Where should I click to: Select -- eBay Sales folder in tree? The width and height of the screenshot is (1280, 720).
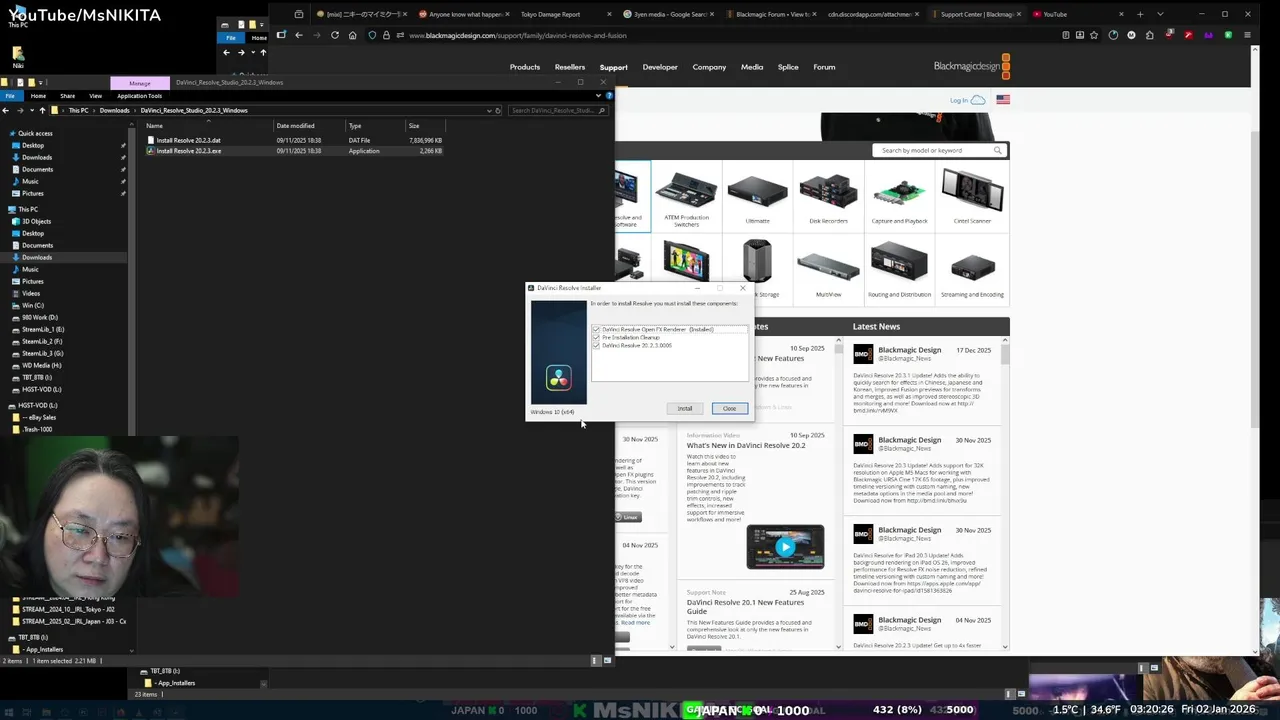39,417
